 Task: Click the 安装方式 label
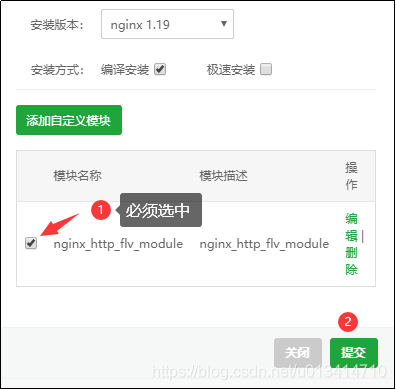coord(57,70)
